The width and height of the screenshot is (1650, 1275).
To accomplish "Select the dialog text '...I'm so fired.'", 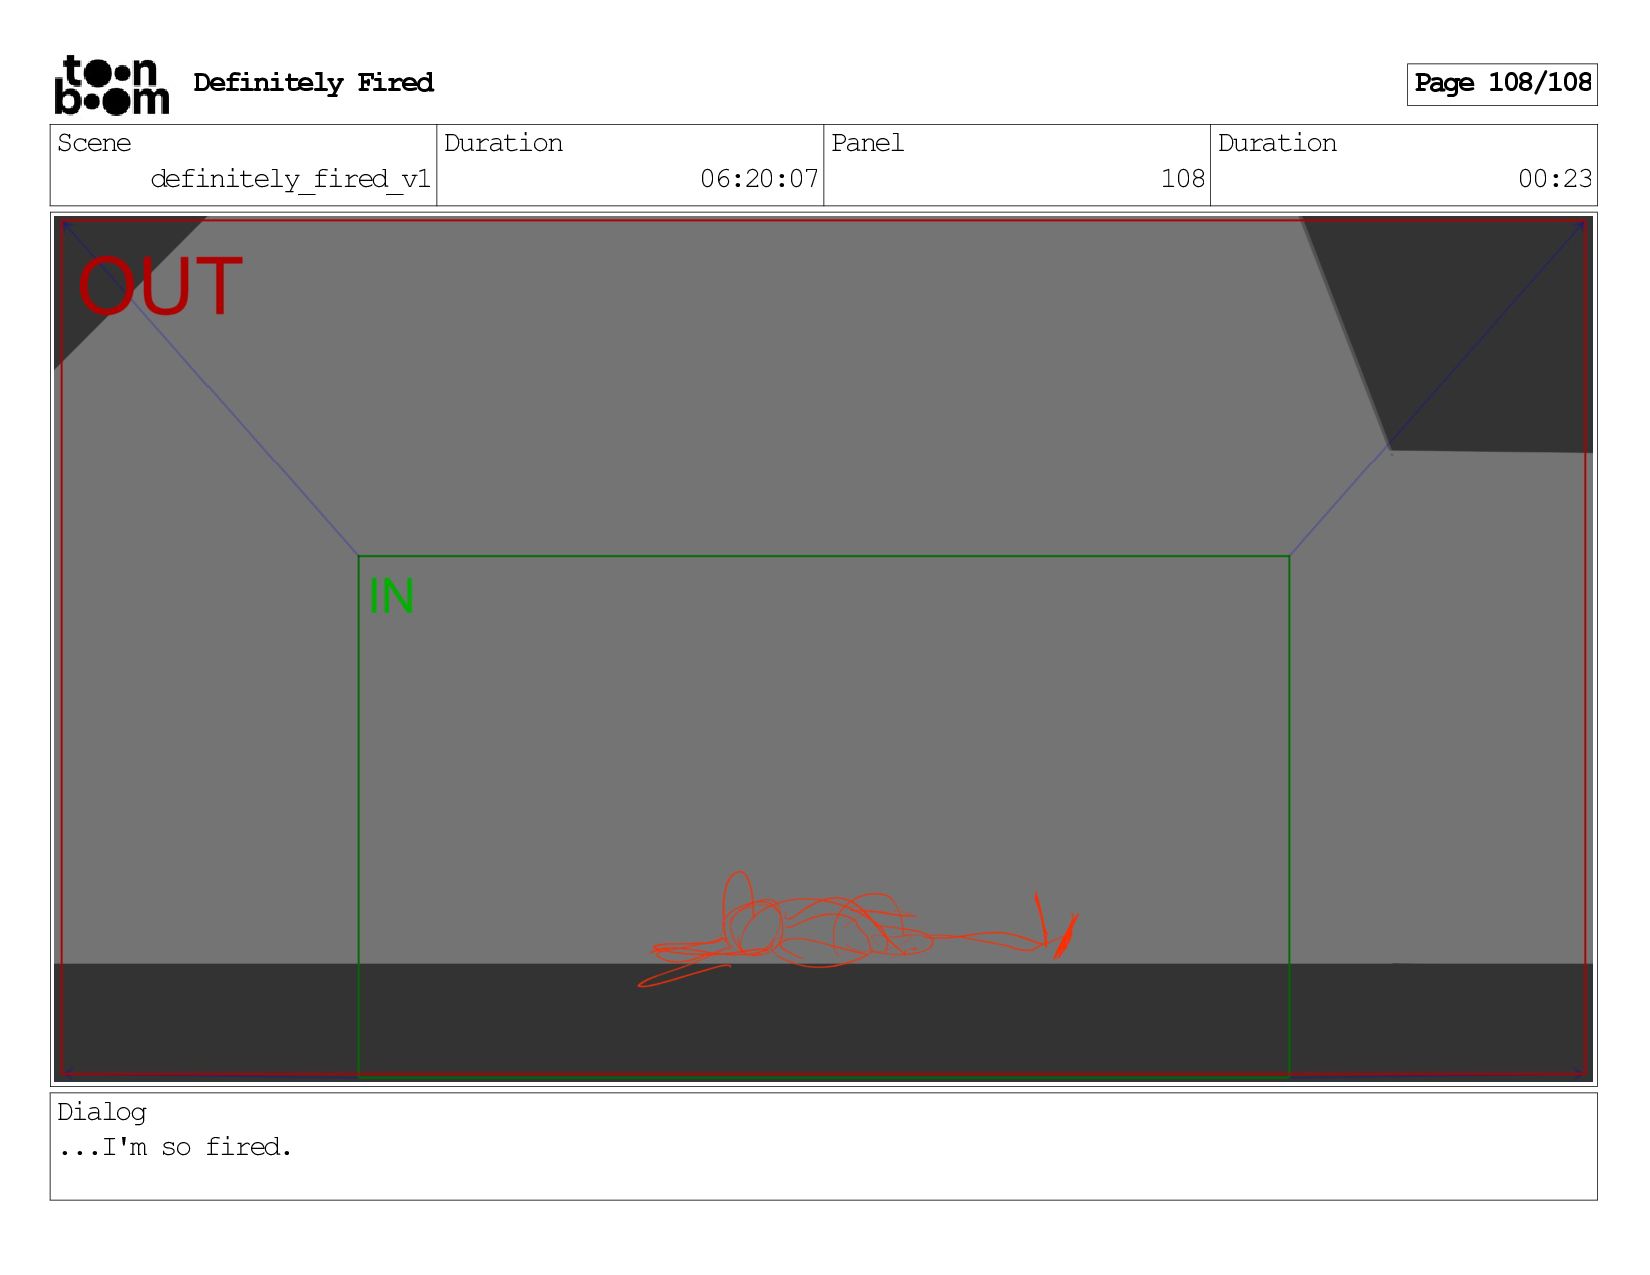I will pyautogui.click(x=175, y=1147).
